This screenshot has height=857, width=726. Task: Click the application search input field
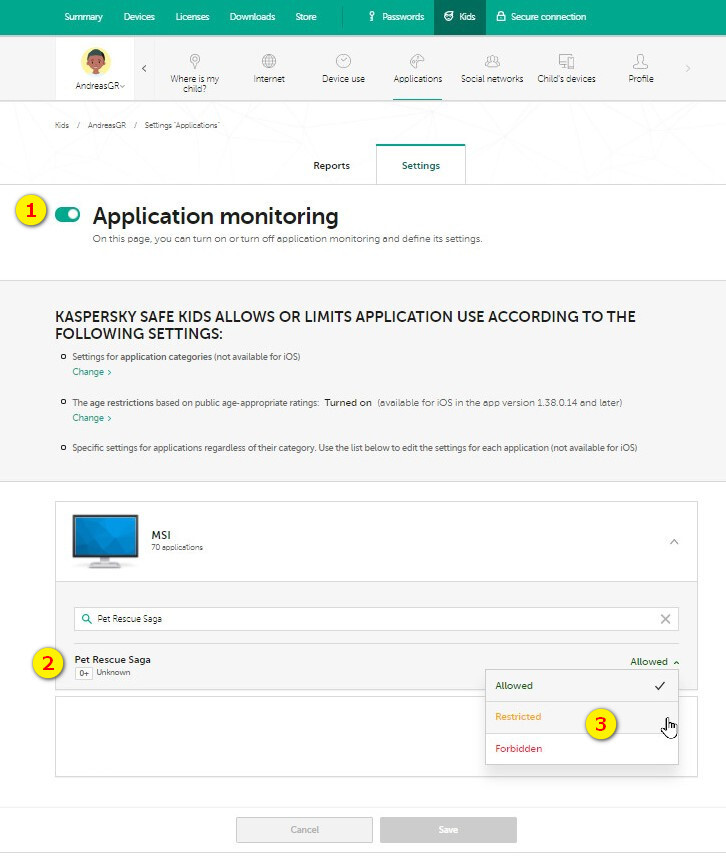pyautogui.click(x=376, y=619)
